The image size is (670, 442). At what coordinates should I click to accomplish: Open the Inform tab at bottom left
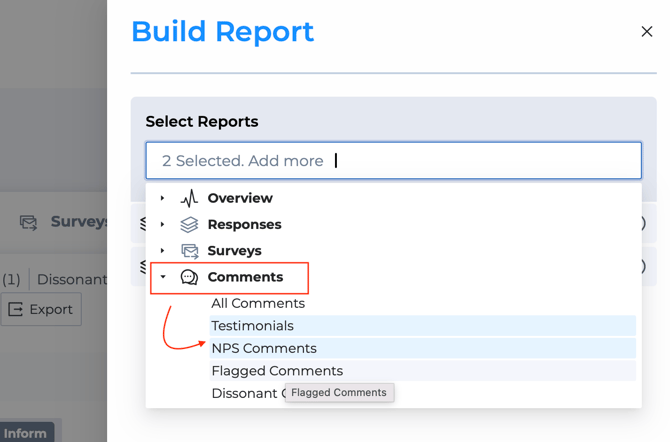25,433
